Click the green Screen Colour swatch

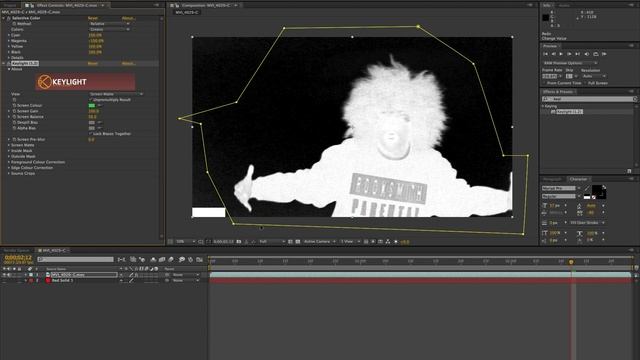coord(92,105)
